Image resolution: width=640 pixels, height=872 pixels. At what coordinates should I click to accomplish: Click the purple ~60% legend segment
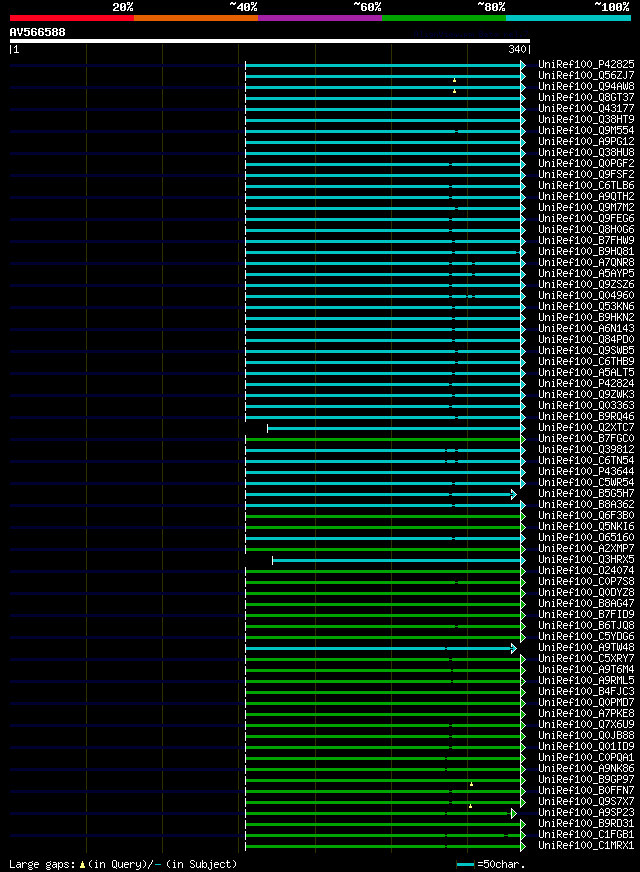(x=320, y=18)
